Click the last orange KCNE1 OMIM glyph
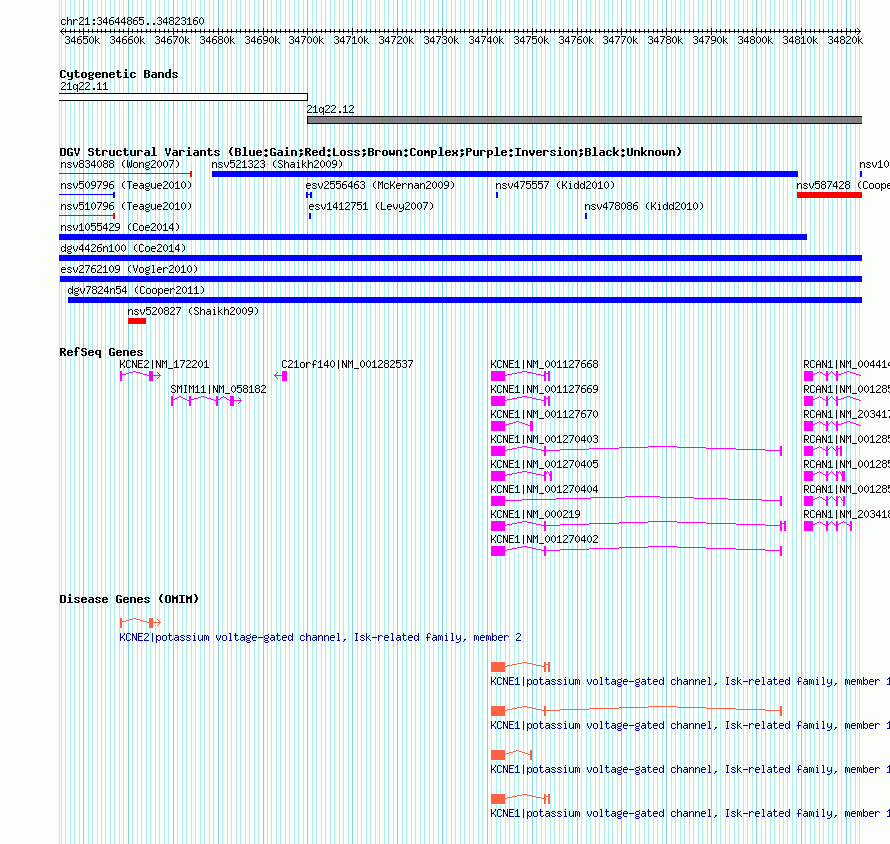Image resolution: width=890 pixels, height=844 pixels. (520, 799)
